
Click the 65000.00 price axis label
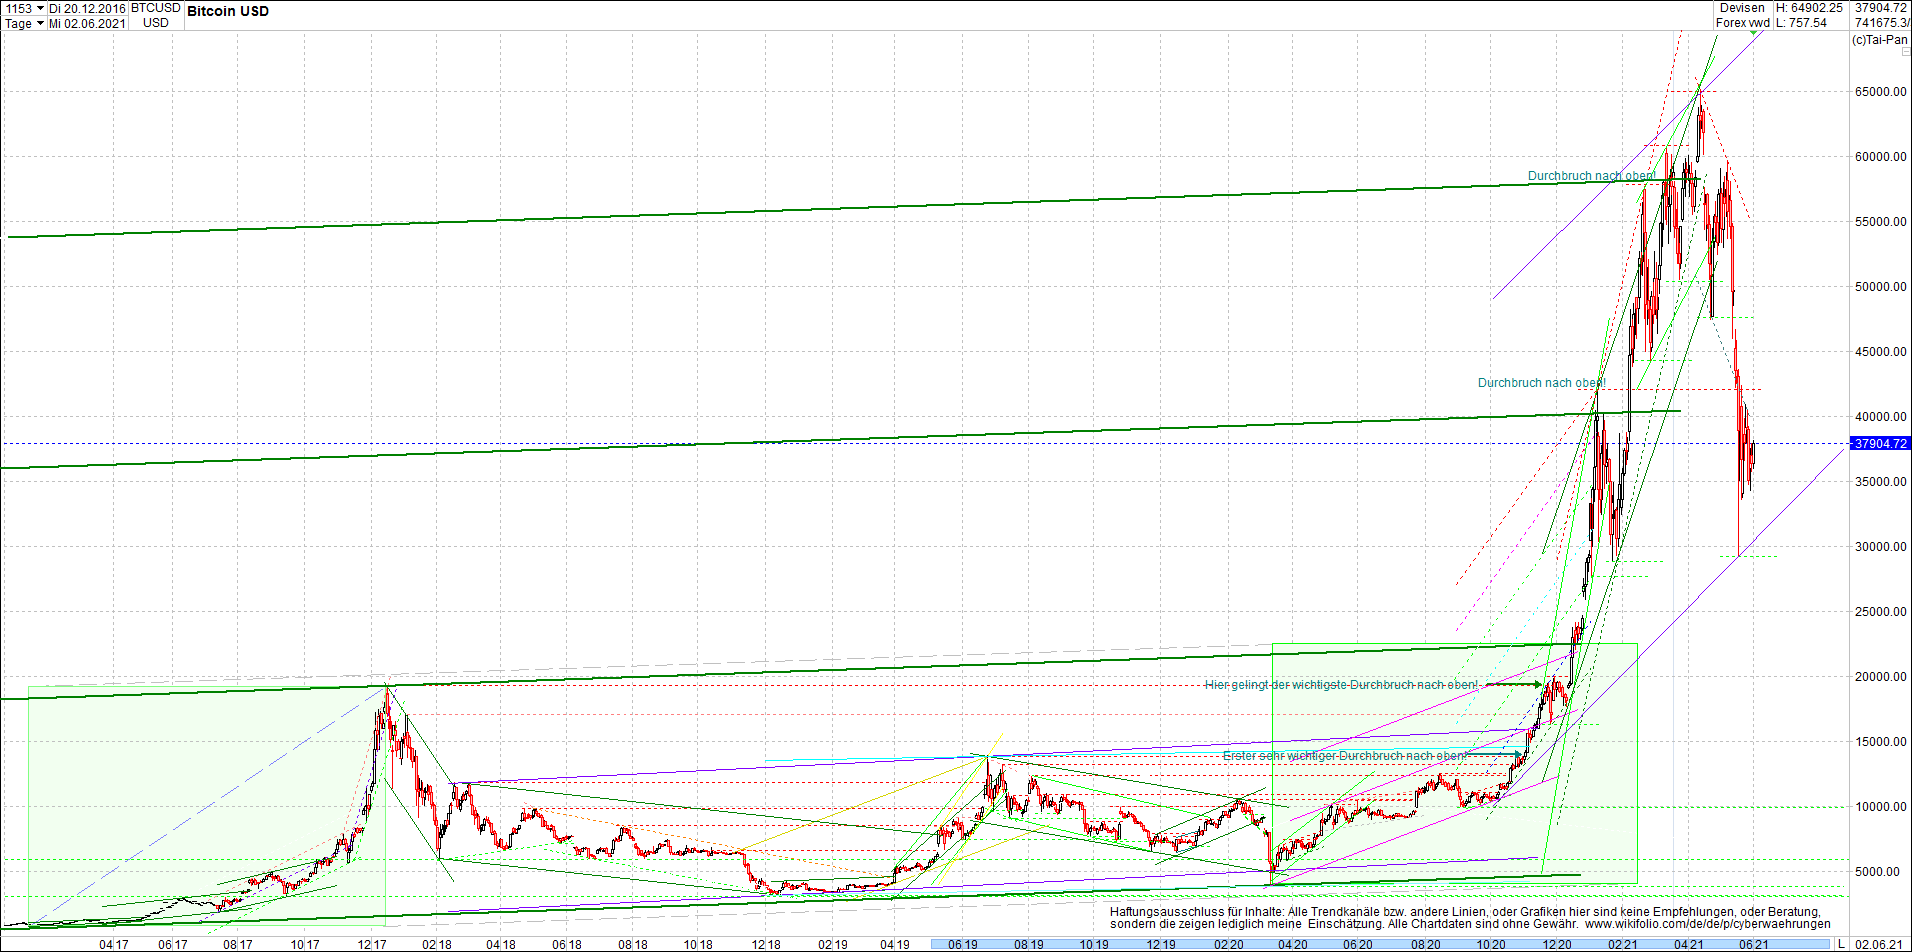1881,92
